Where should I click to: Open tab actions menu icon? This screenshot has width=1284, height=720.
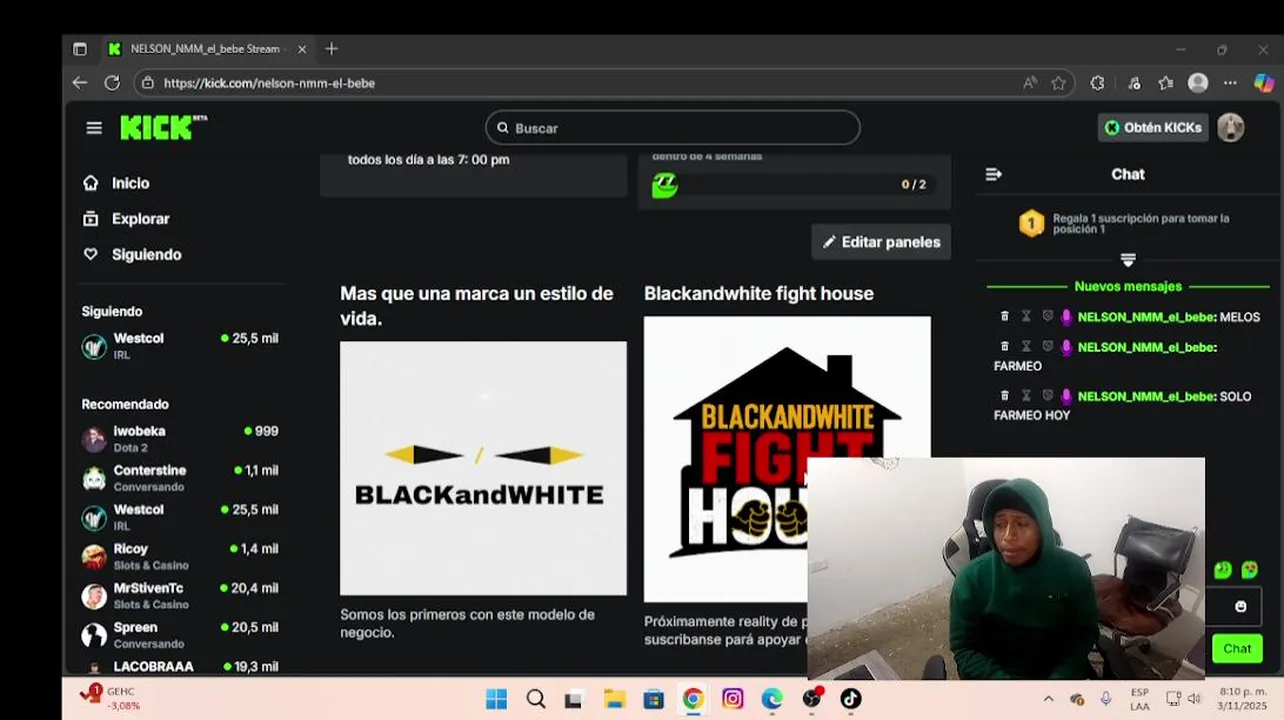tap(80, 49)
